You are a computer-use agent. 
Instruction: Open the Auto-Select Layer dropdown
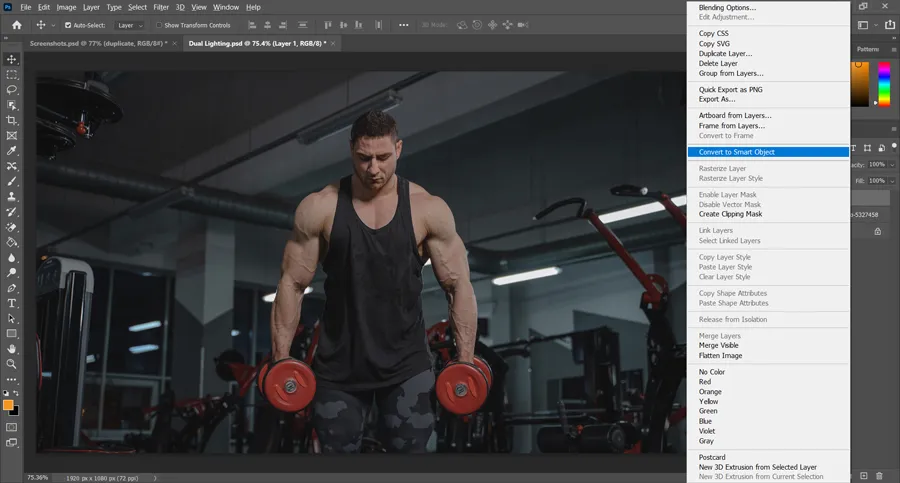point(130,25)
